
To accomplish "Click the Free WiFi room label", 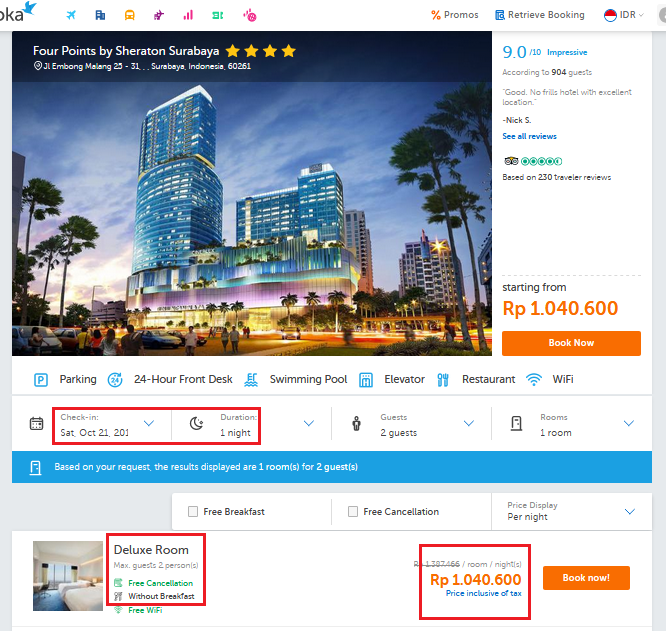I will coord(145,610).
